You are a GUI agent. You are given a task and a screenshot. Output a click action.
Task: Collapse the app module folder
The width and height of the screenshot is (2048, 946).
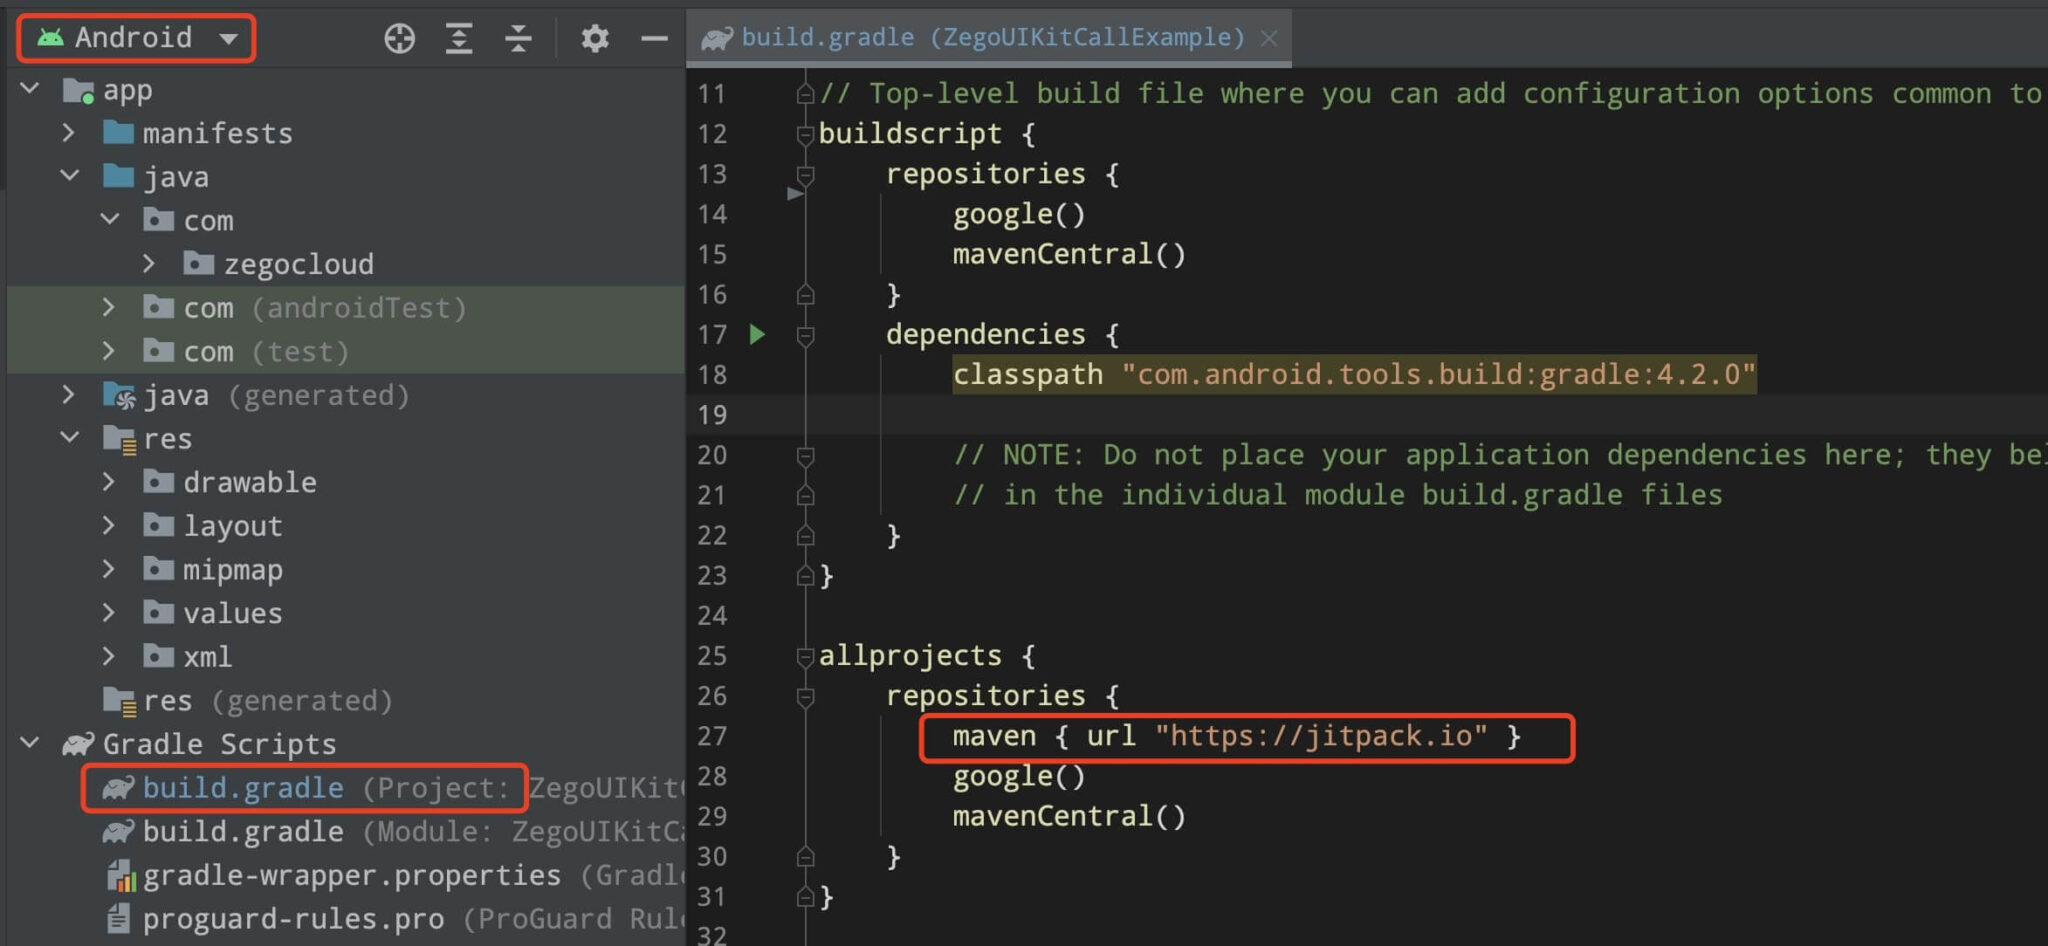(x=31, y=89)
